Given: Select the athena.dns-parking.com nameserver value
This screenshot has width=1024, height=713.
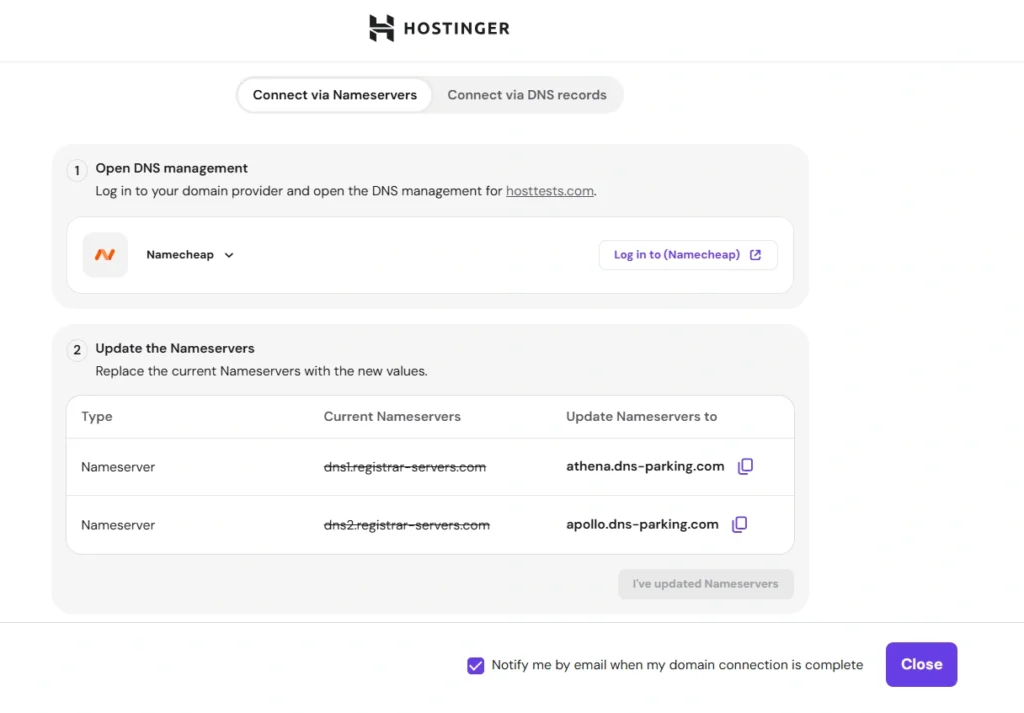Looking at the screenshot, I should click(645, 467).
